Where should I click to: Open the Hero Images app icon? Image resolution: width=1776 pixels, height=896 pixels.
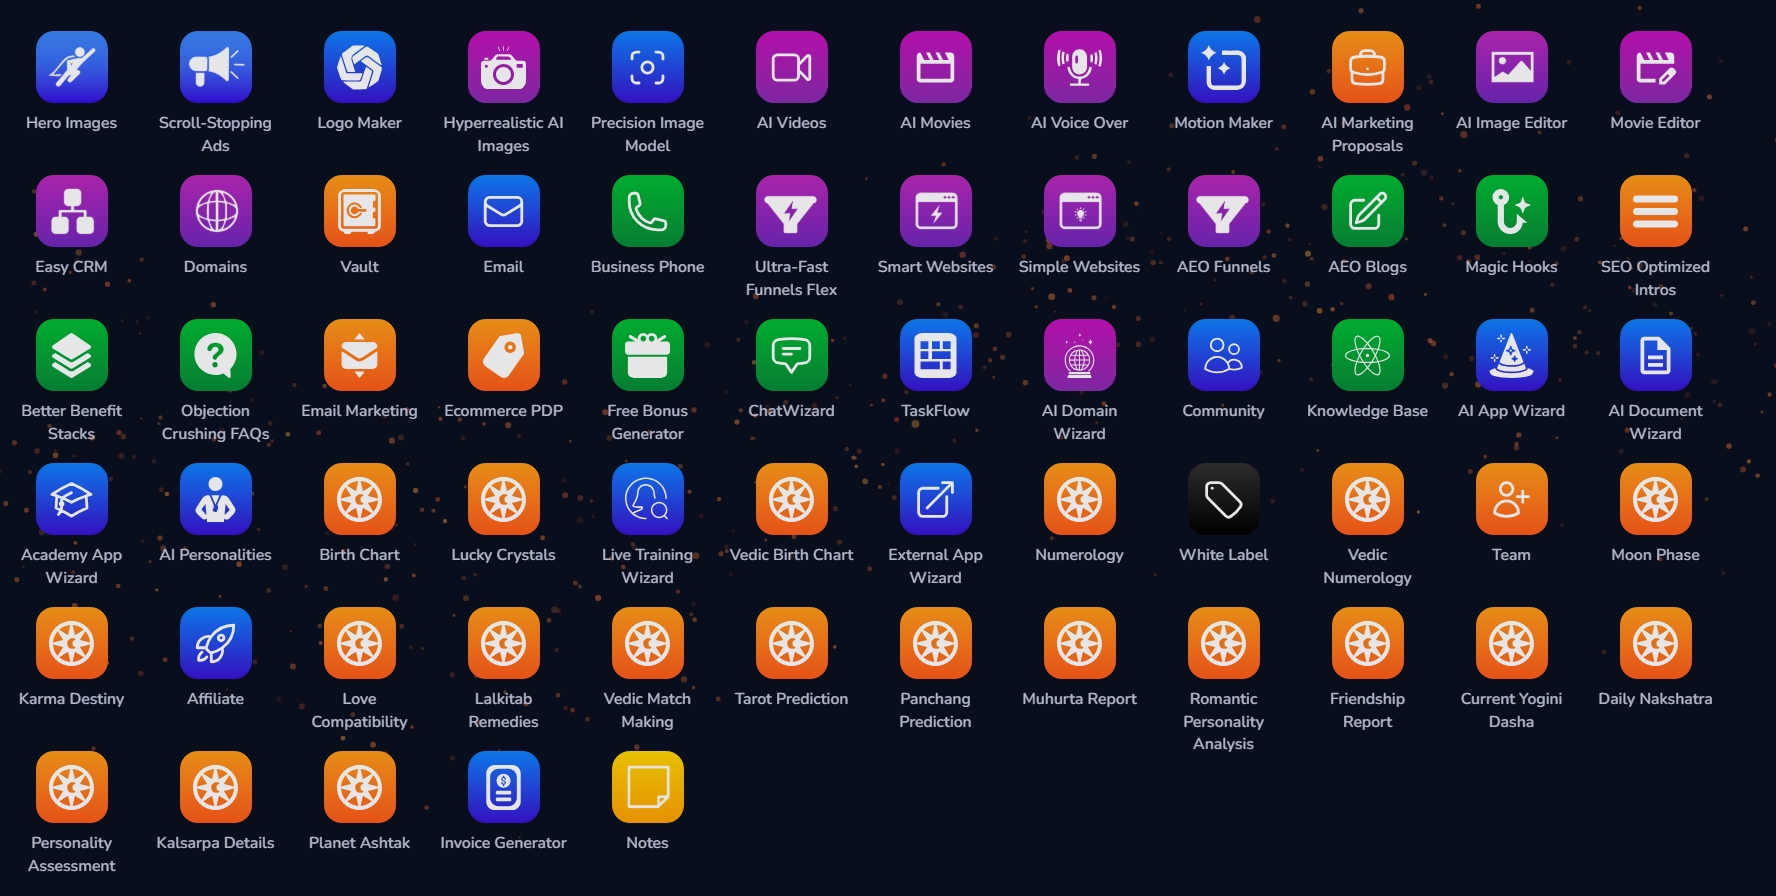[x=72, y=67]
